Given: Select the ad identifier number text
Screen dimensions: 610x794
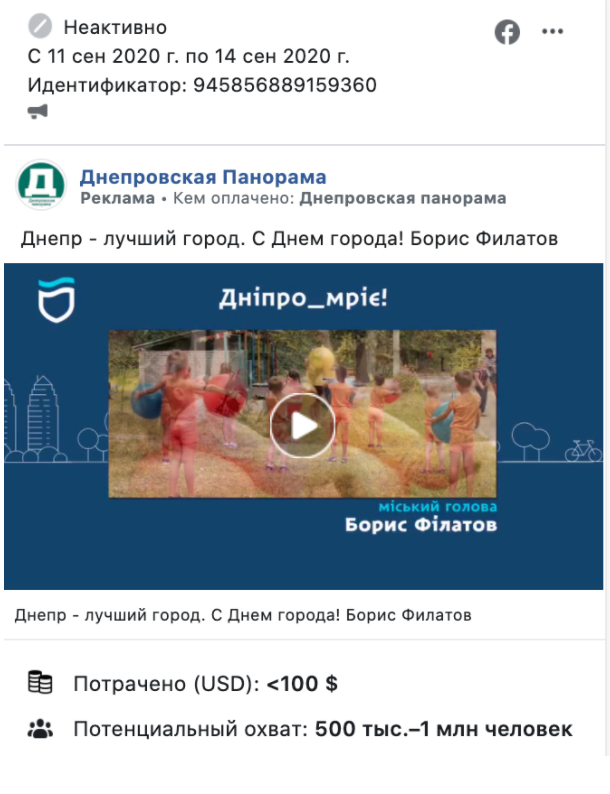Looking at the screenshot, I should click(285, 85).
